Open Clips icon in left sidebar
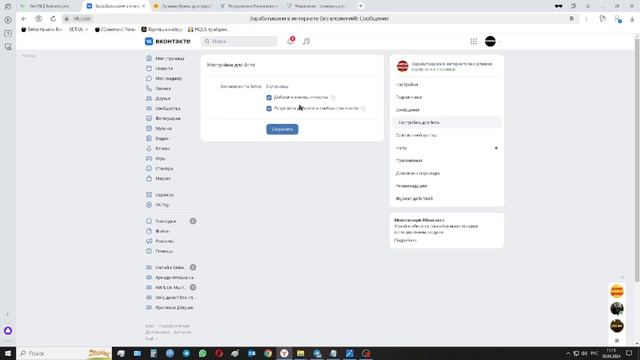Image resolution: width=640 pixels, height=360 pixels. [149, 149]
